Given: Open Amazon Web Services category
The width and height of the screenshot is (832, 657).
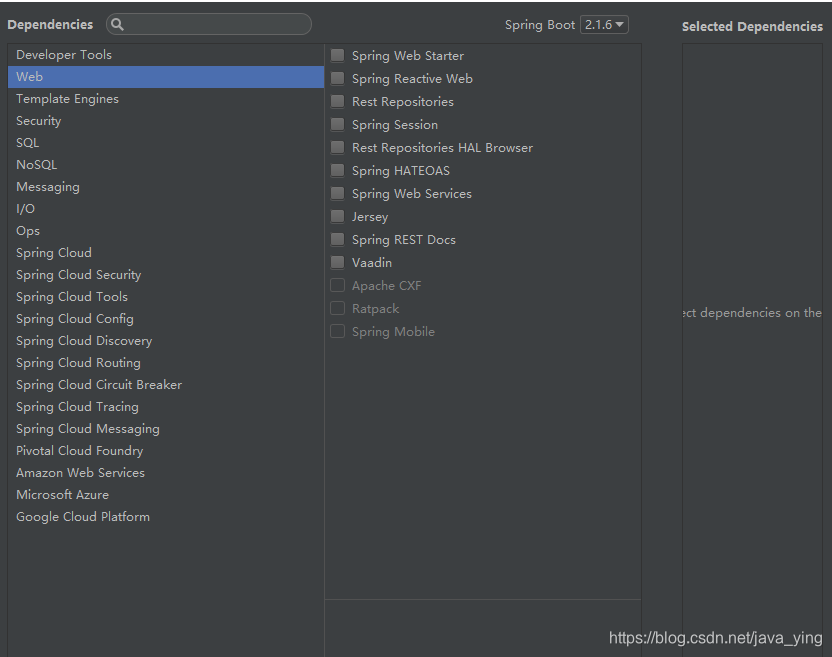Looking at the screenshot, I should 166,473.
